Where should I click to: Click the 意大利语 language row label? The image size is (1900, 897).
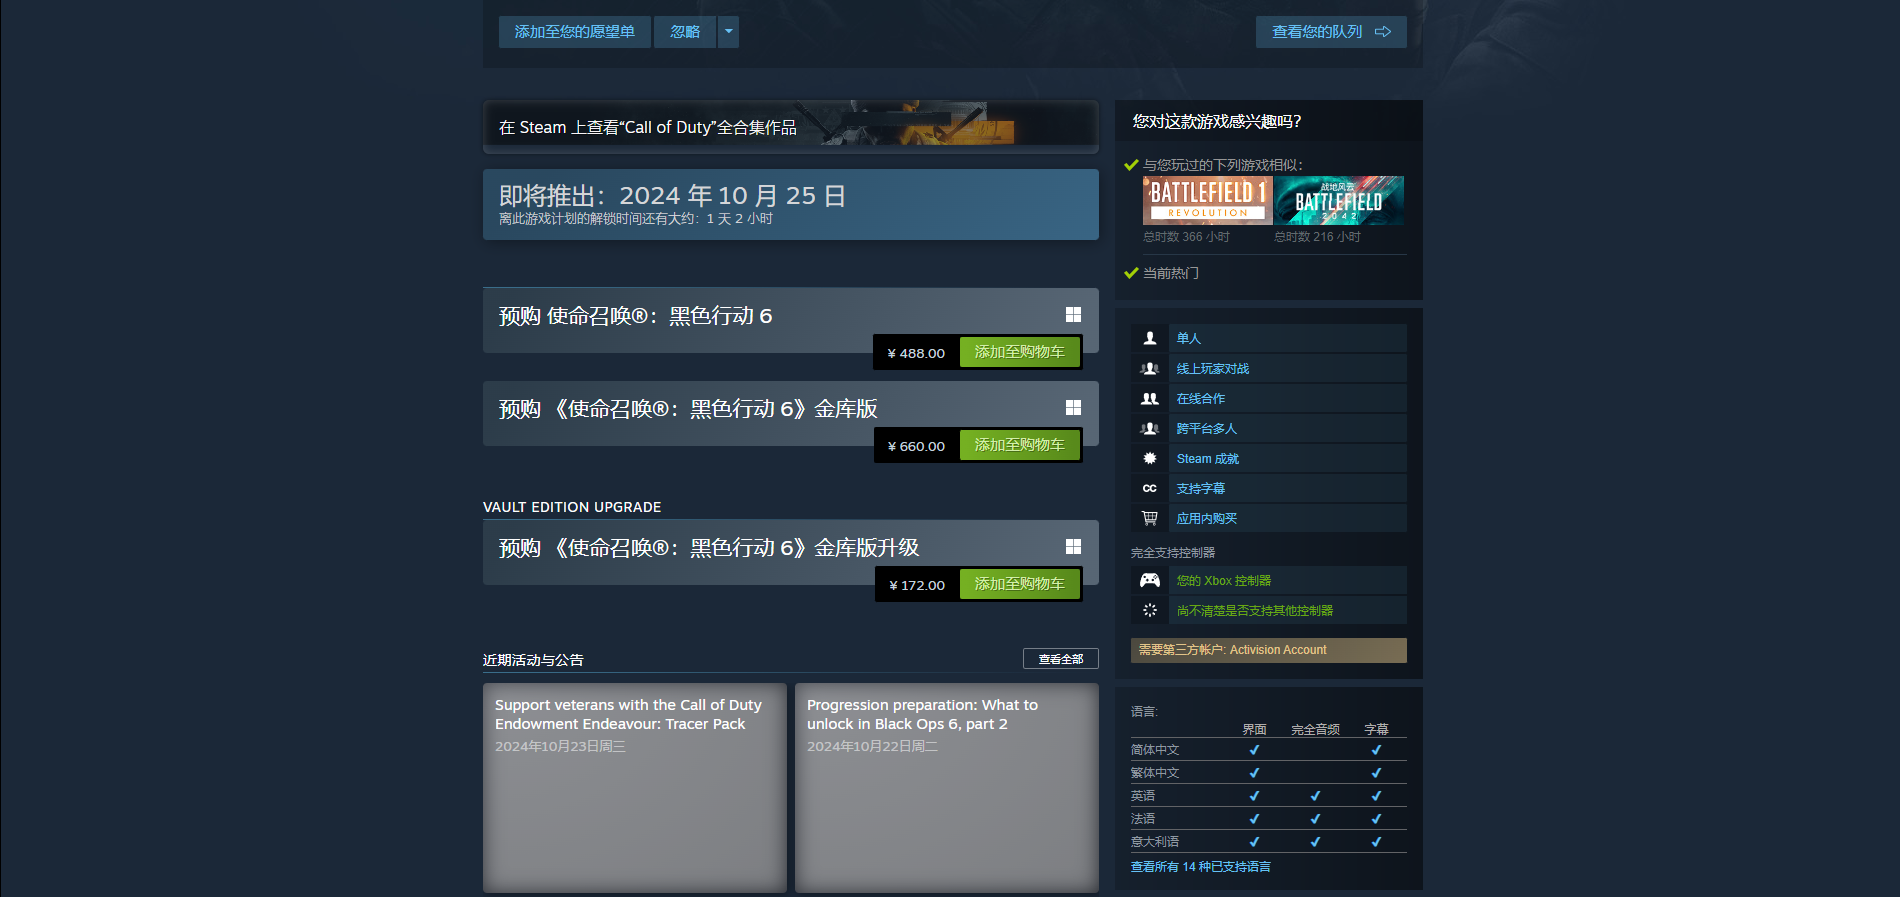pyautogui.click(x=1155, y=842)
